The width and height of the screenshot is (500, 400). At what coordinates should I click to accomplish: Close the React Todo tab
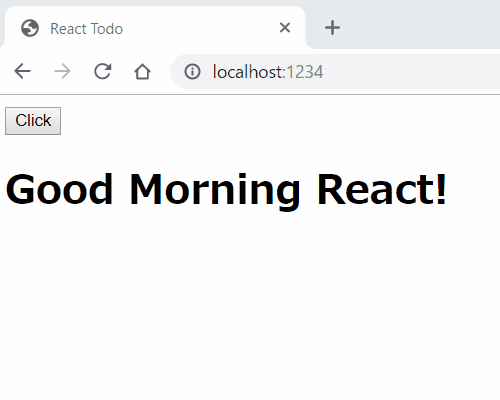285,28
